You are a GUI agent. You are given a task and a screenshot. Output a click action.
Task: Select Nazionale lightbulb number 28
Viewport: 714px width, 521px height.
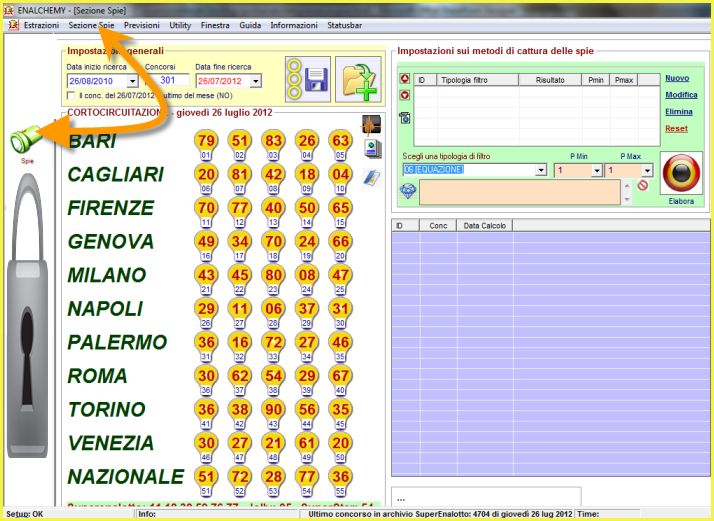273,481
